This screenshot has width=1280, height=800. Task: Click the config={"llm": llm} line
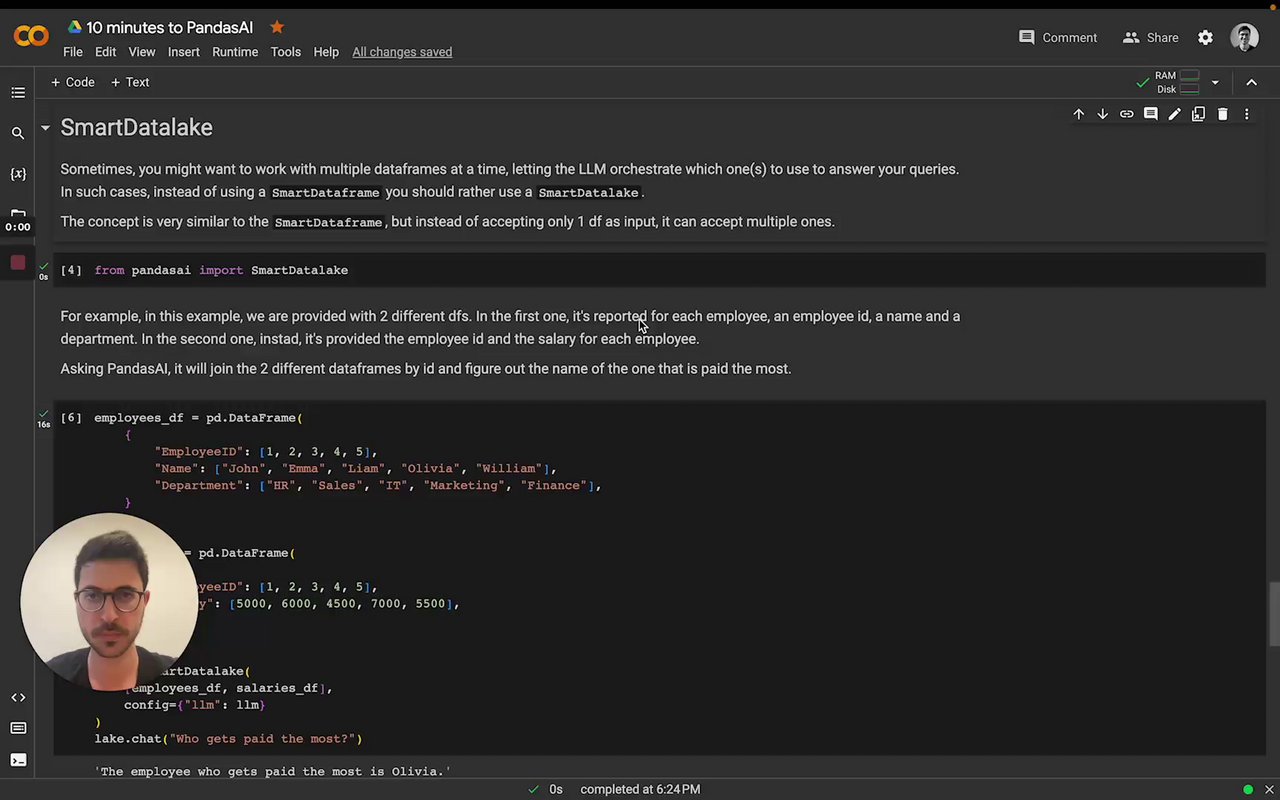point(194,705)
